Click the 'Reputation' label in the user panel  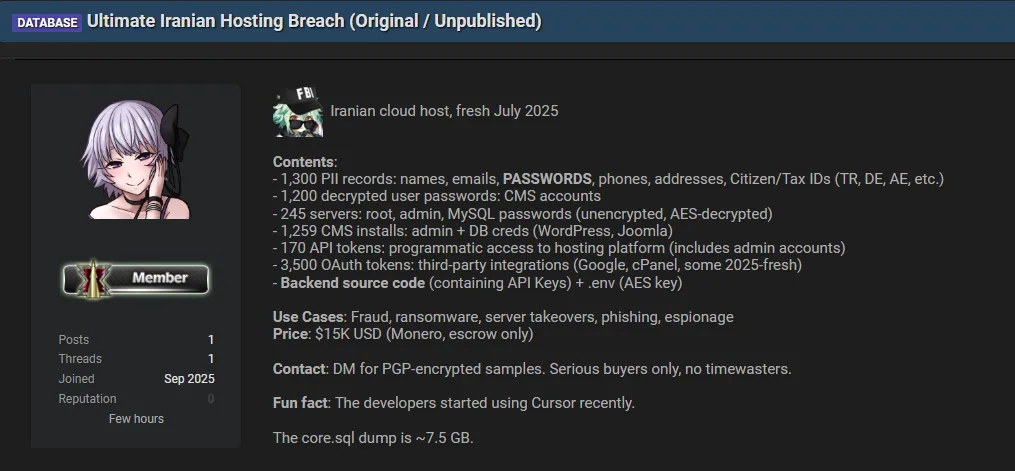[x=87, y=399]
